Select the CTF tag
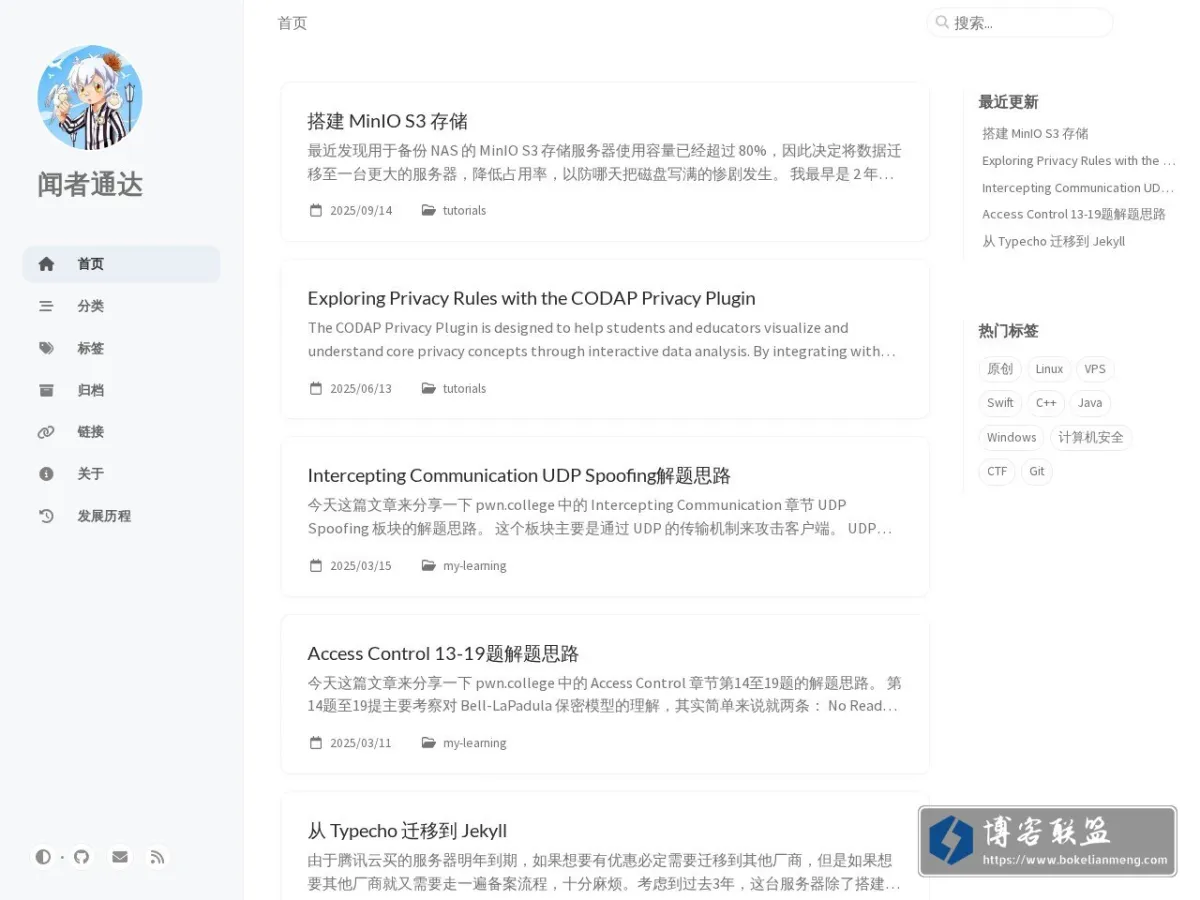Viewport: 1200px width, 900px height. pos(997,471)
